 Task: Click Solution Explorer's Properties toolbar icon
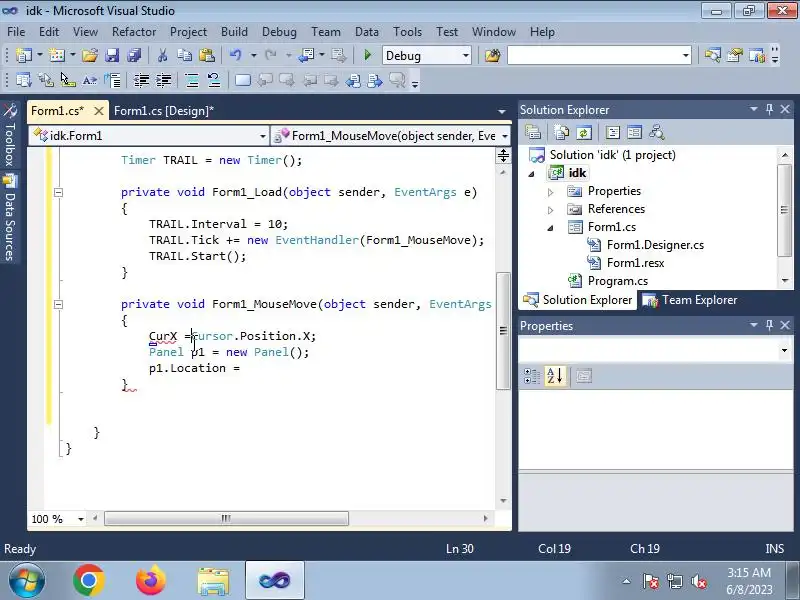pos(533,133)
